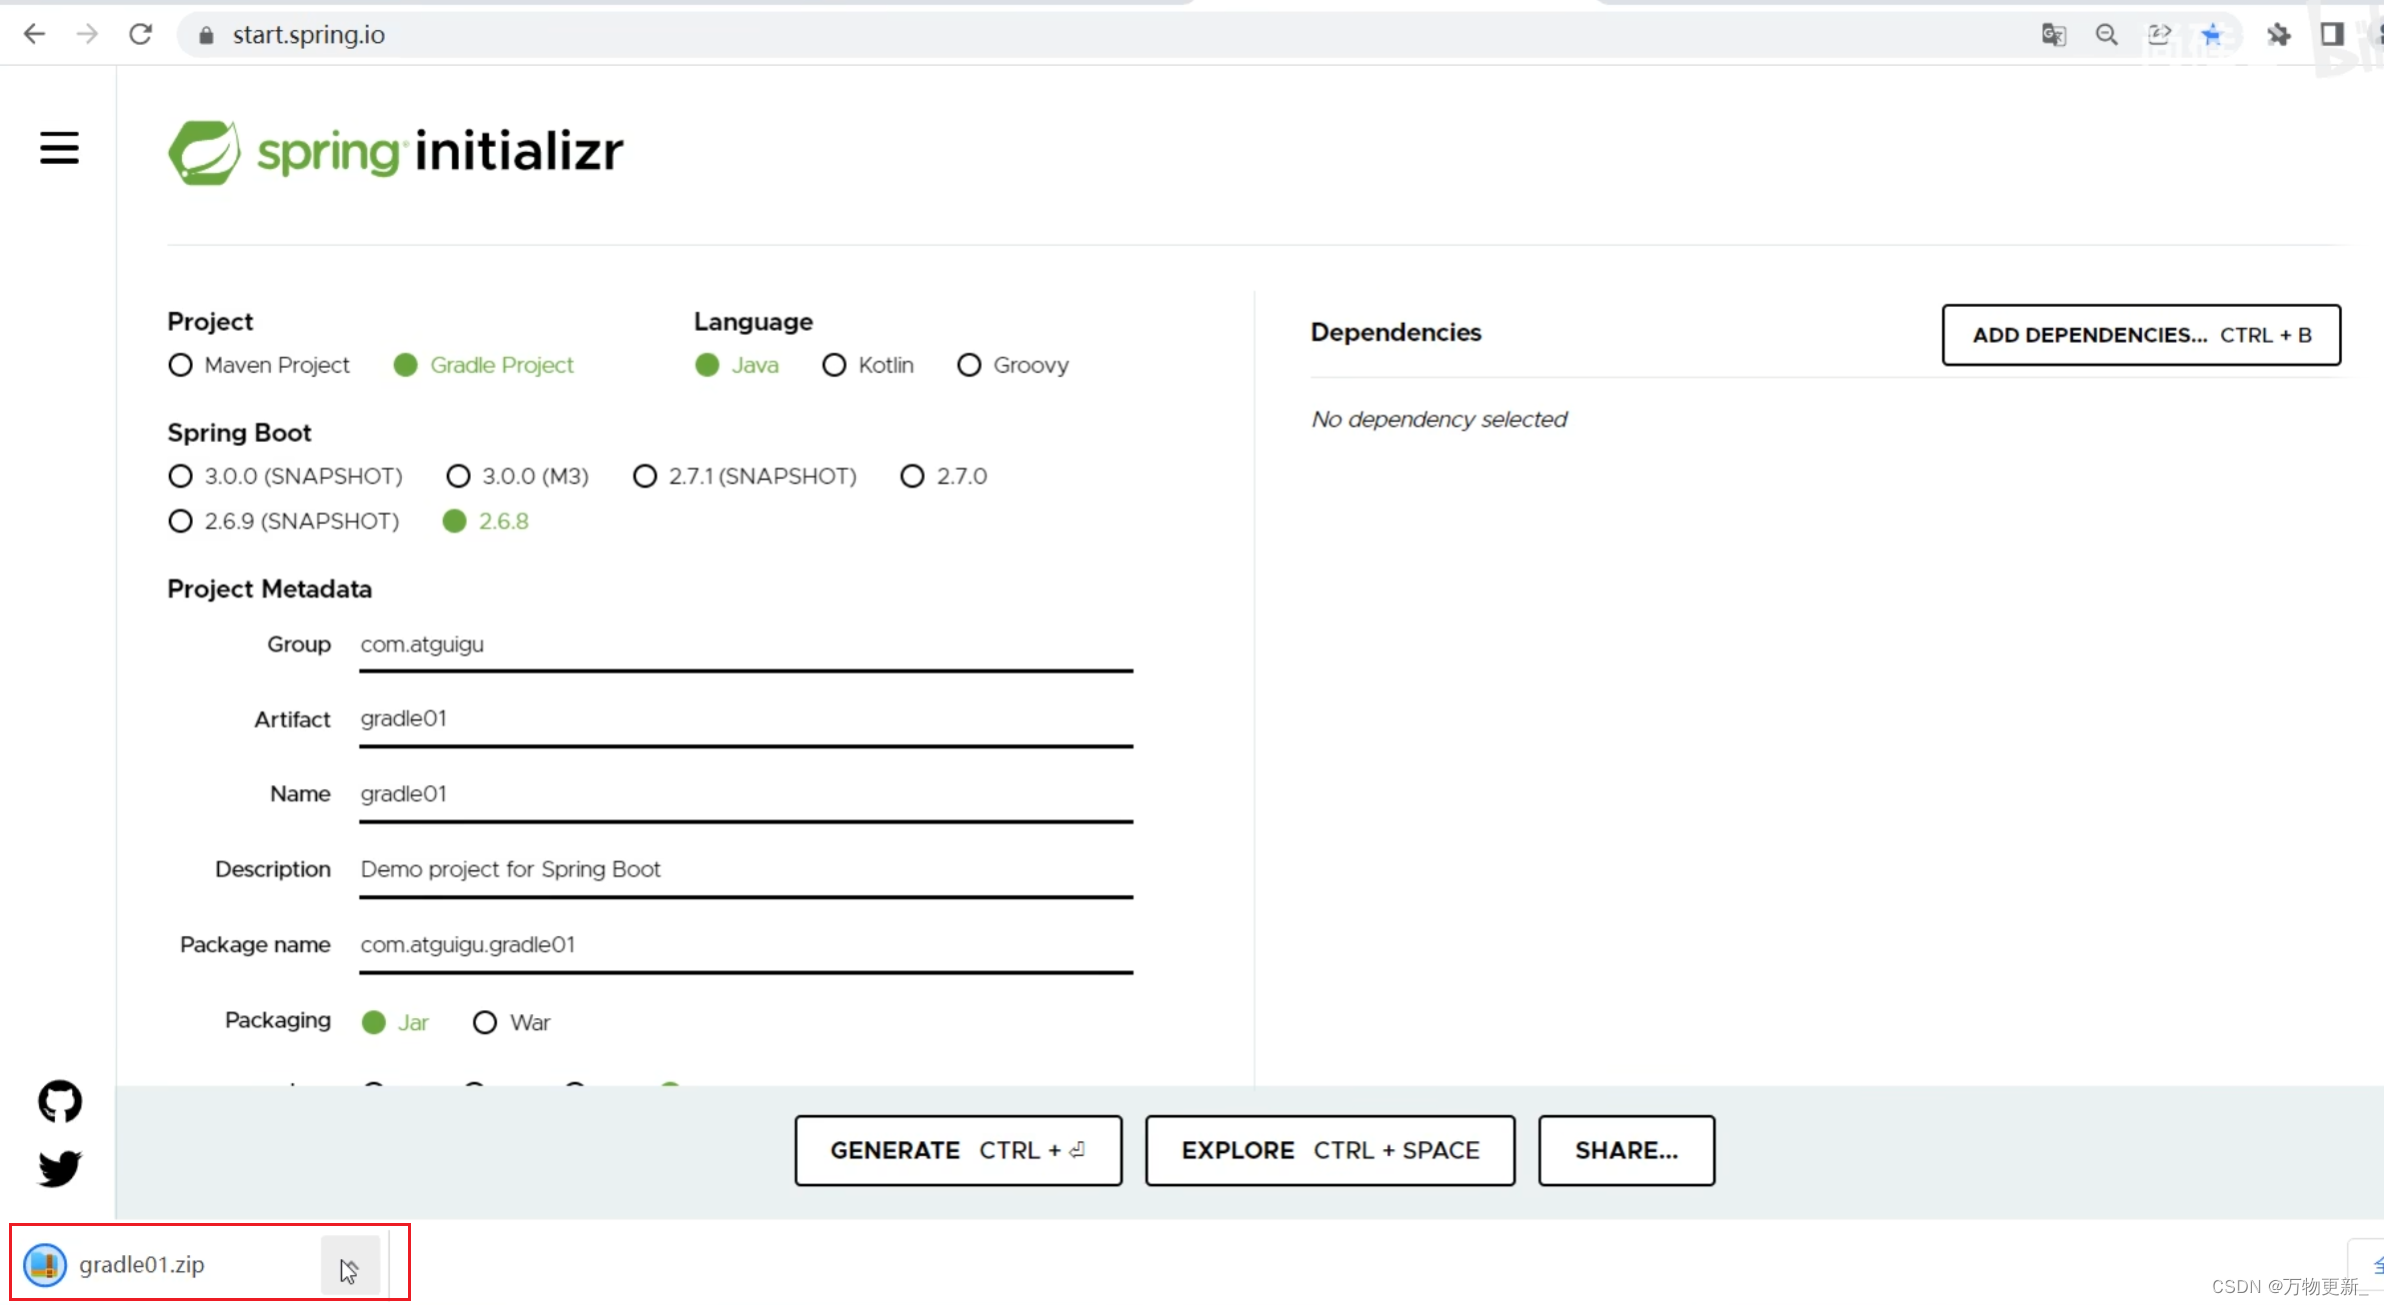The height and width of the screenshot is (1305, 2384).
Task: Open the Twitter link icon
Action: [x=60, y=1167]
